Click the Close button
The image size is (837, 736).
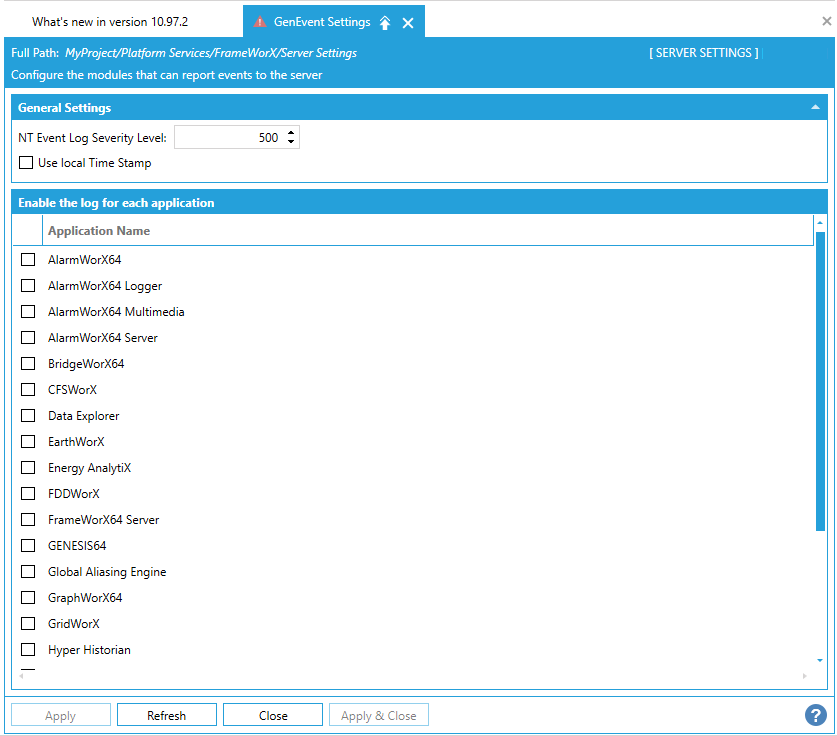pyautogui.click(x=273, y=715)
